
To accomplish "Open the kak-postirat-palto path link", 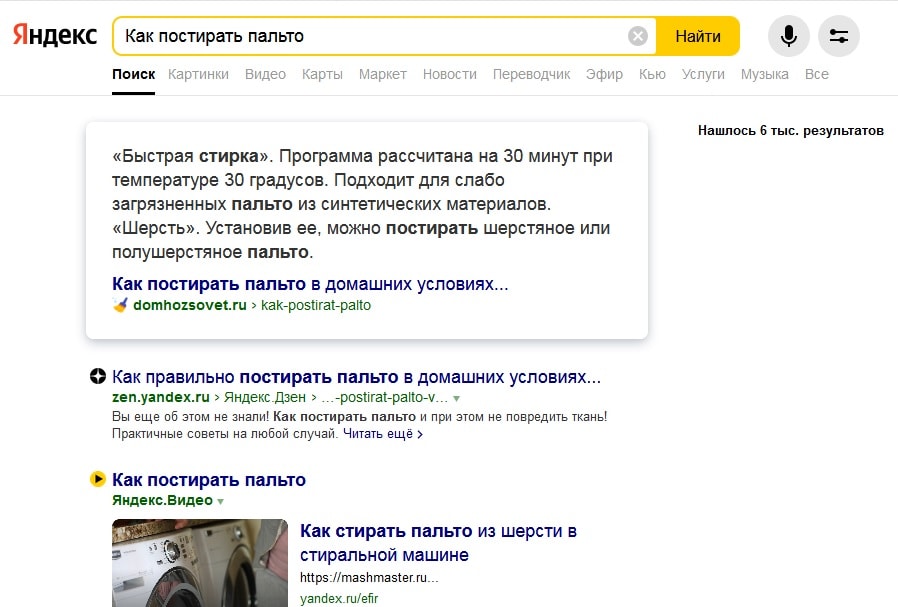I will click(316, 305).
